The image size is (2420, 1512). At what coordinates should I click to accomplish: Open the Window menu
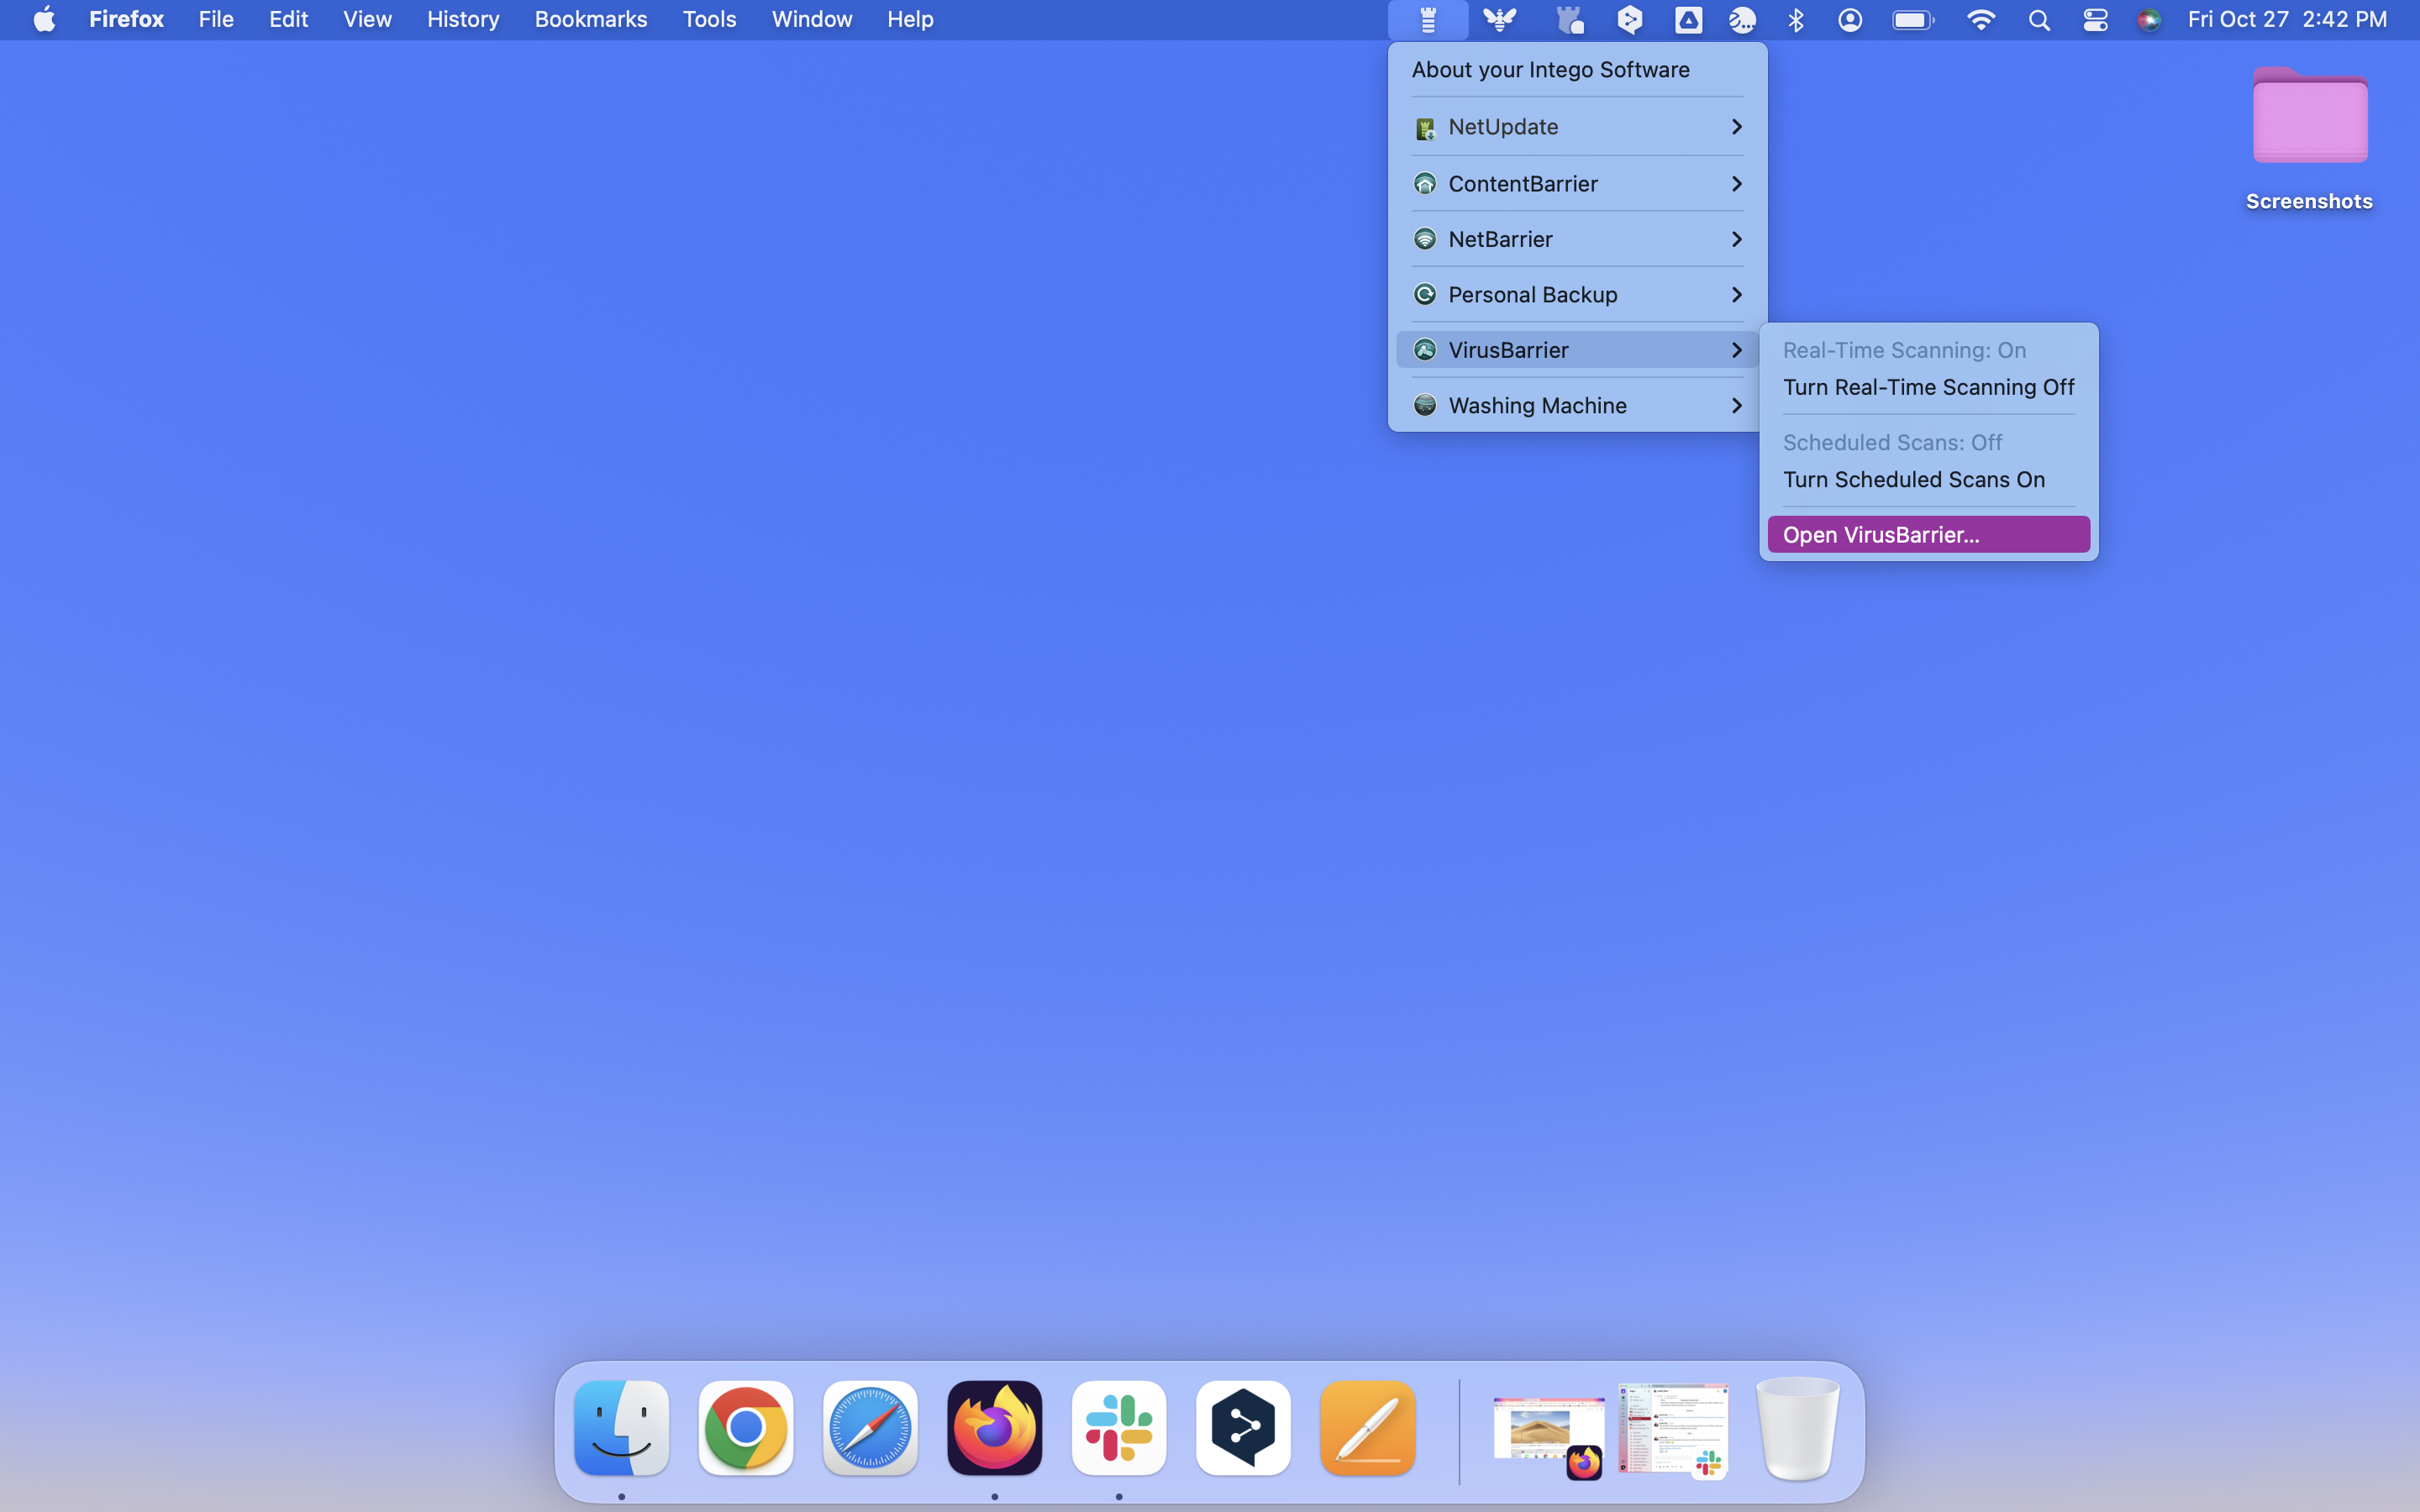[x=812, y=19]
